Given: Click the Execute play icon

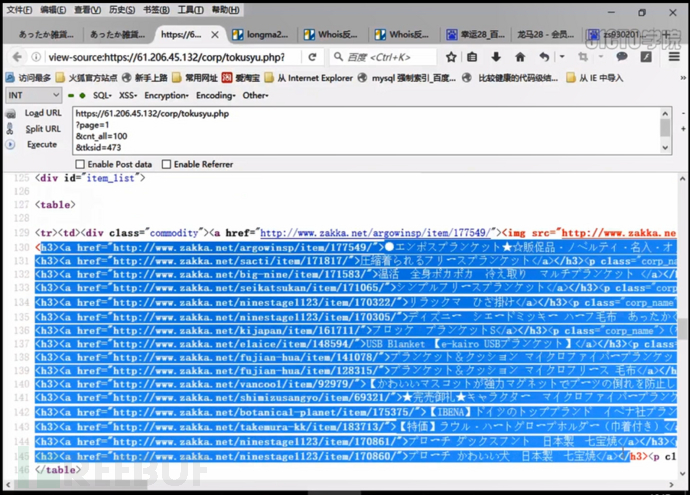Looking at the screenshot, I should [x=11, y=144].
